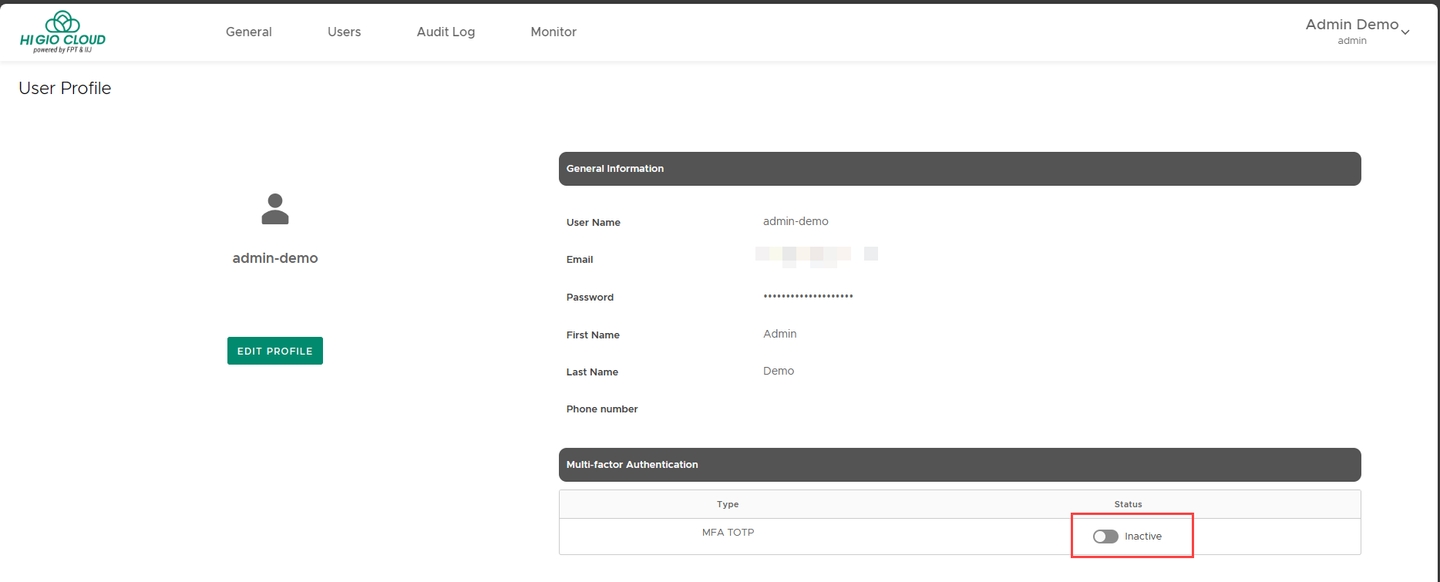Click the HI GIO CLOUD logo

(x=62, y=32)
